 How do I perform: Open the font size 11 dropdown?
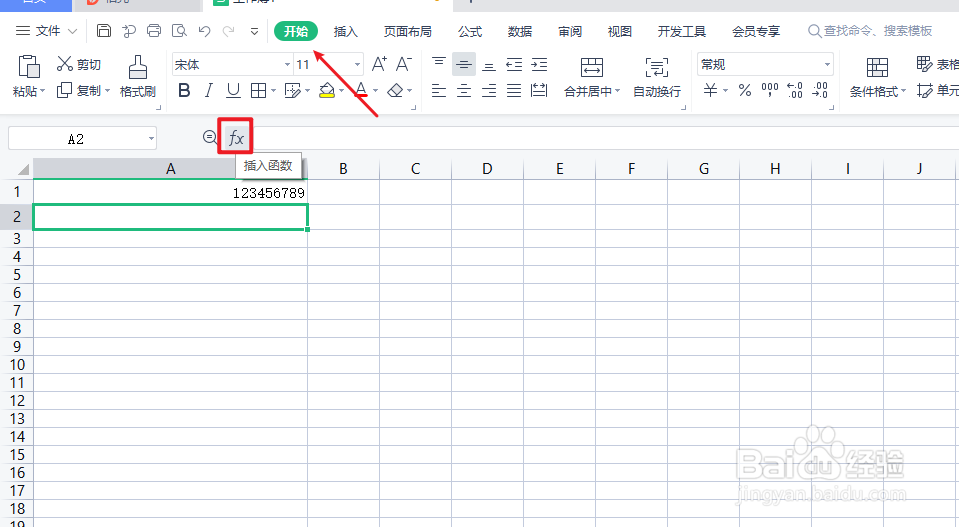tap(357, 64)
